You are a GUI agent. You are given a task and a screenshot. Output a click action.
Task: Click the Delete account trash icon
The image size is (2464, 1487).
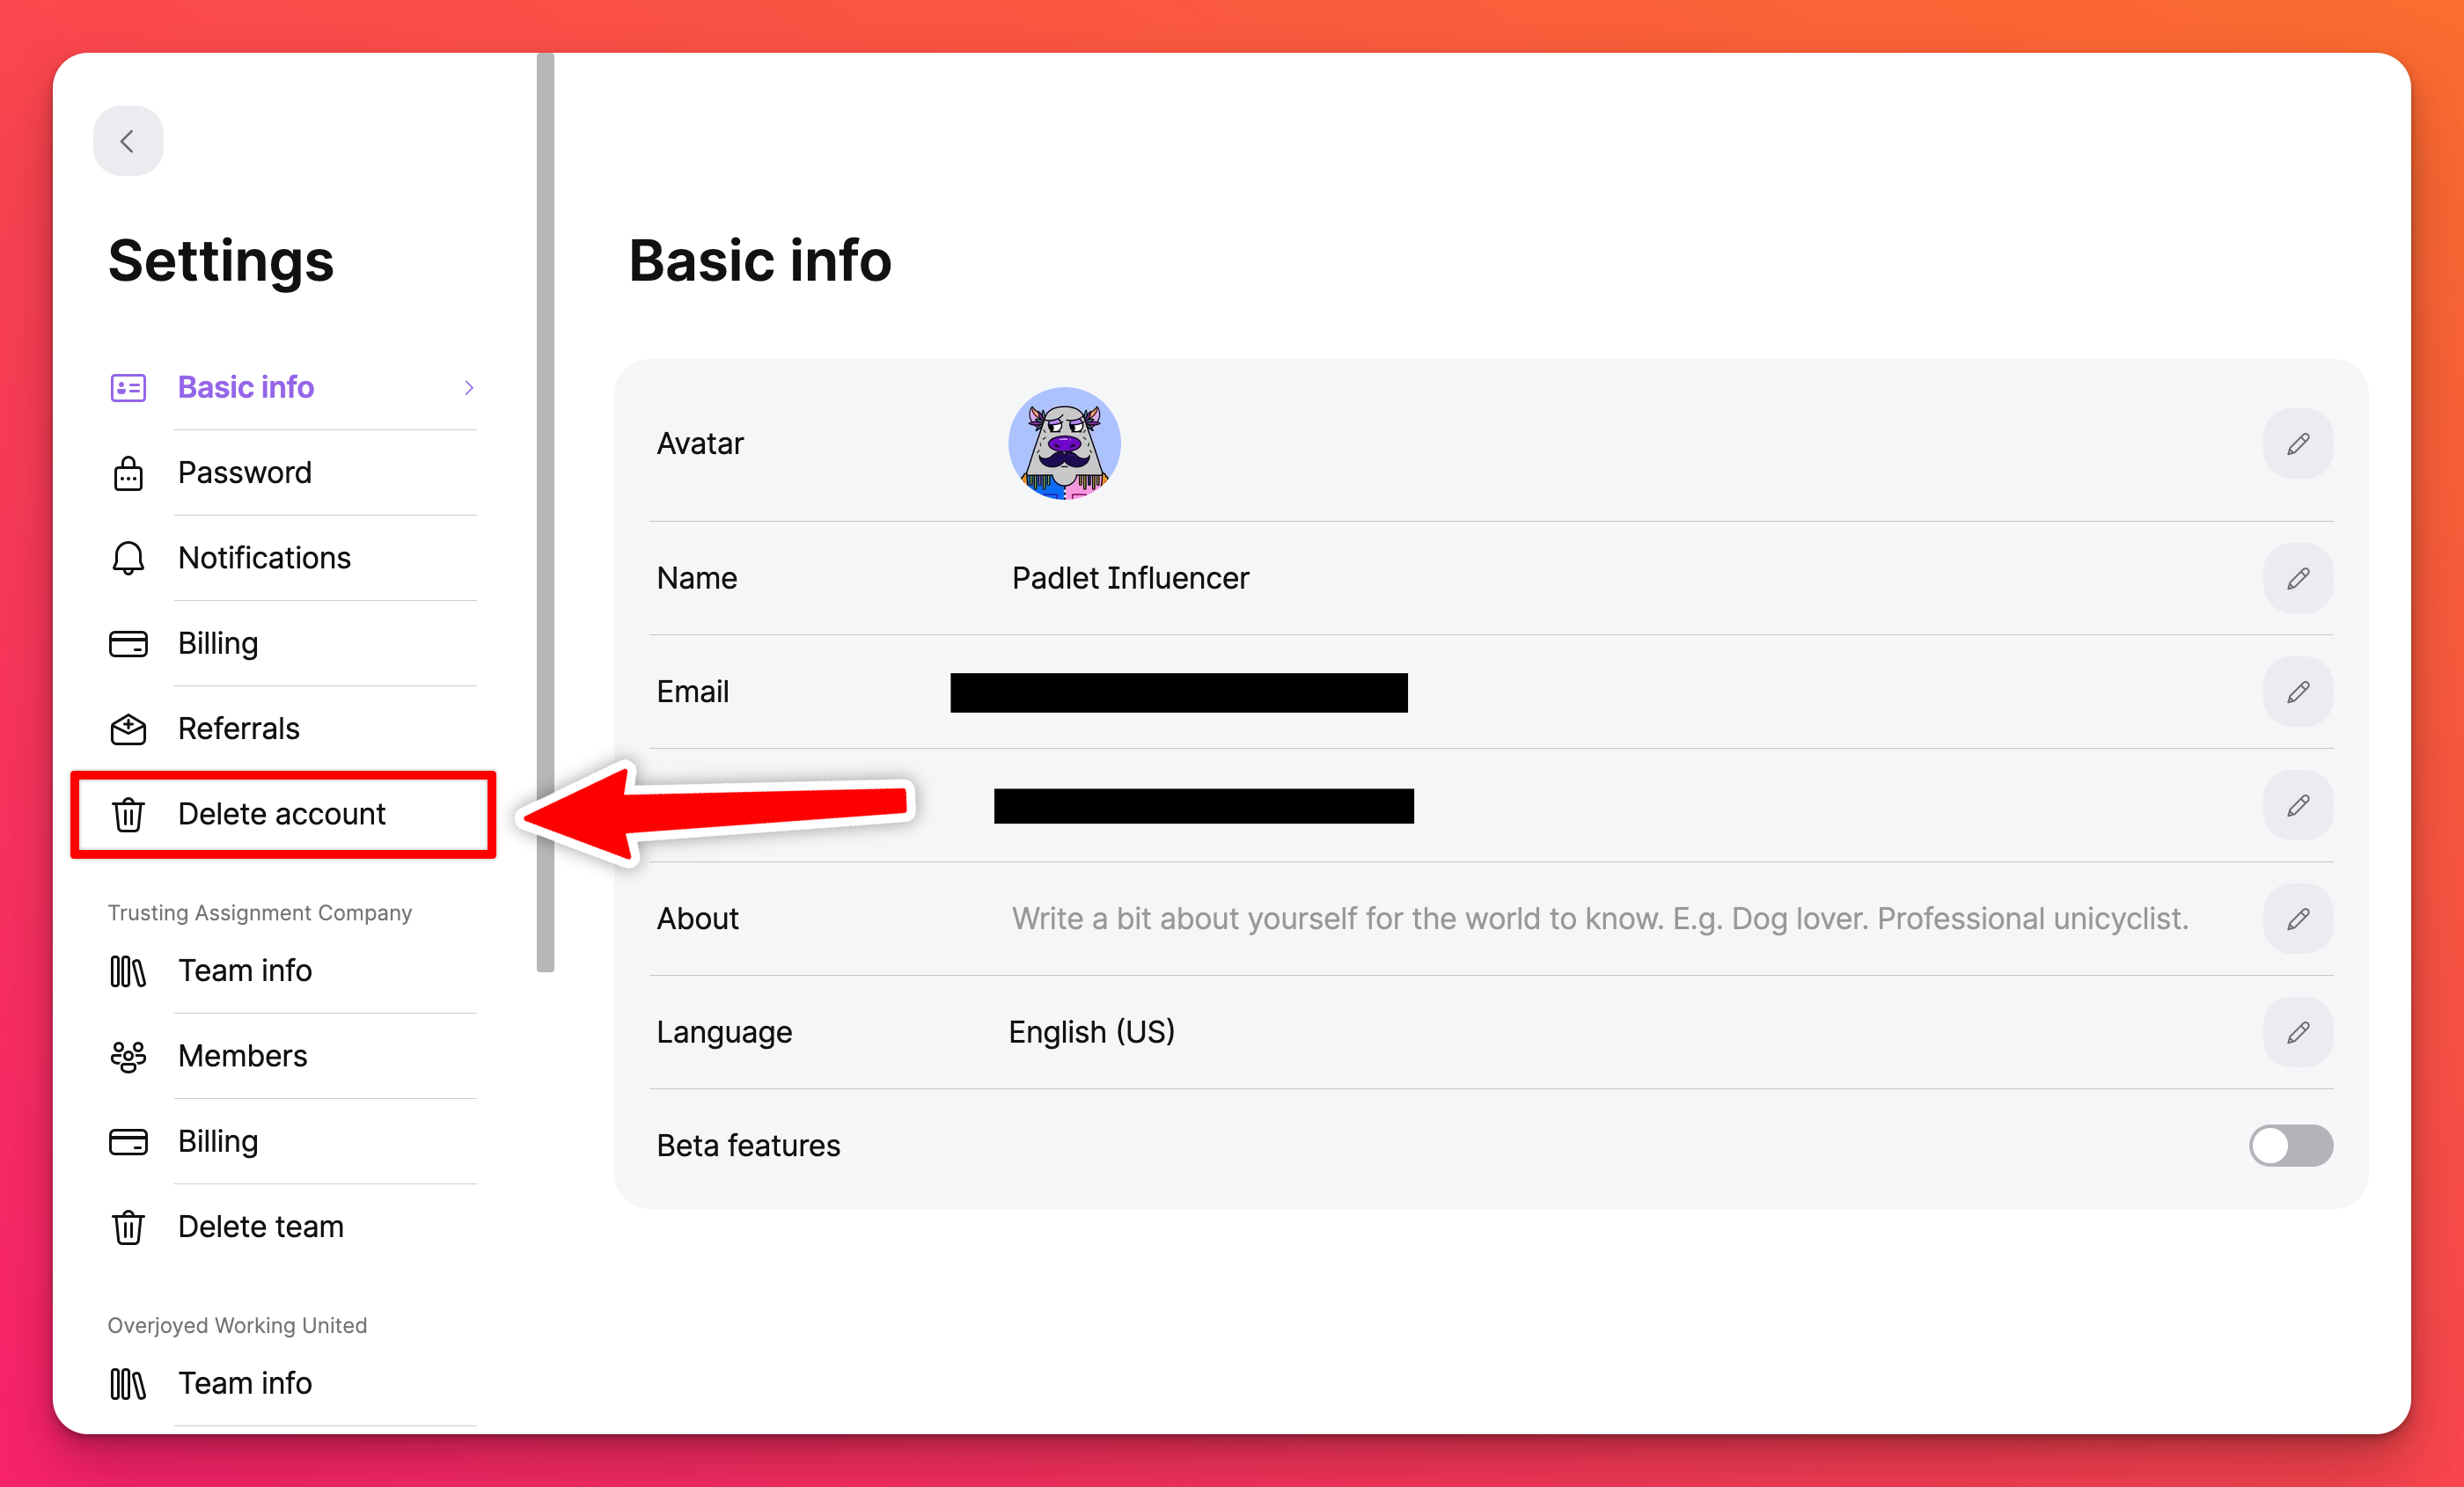pos(132,811)
